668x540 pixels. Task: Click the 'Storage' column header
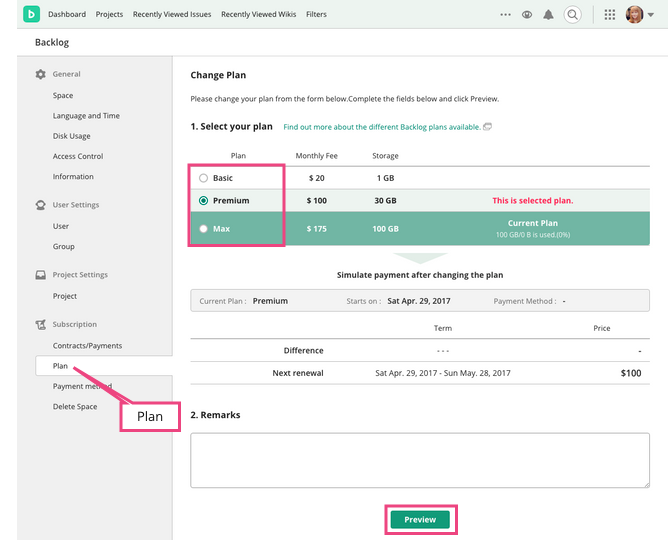pos(385,156)
